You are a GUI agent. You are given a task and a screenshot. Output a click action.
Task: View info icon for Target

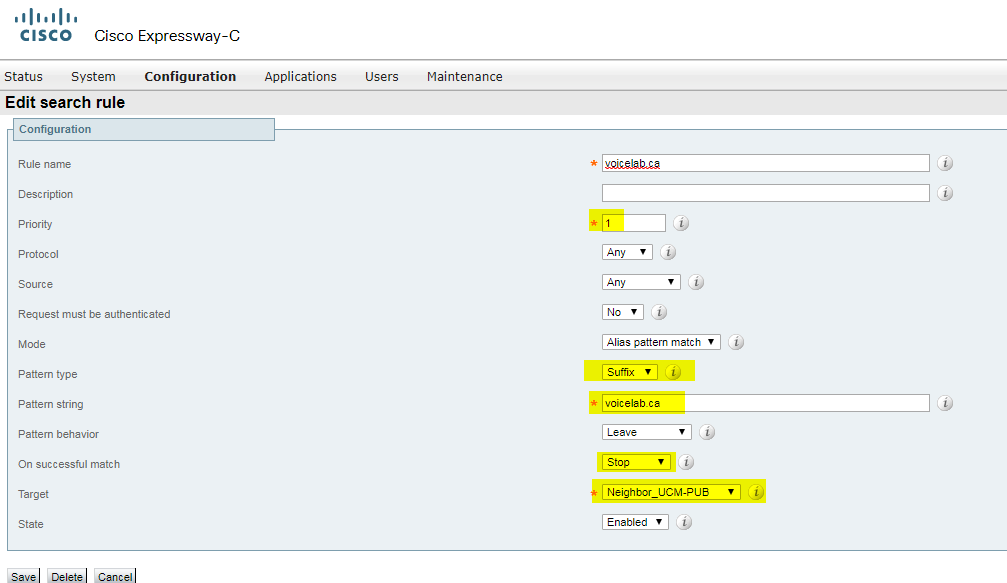pos(756,492)
